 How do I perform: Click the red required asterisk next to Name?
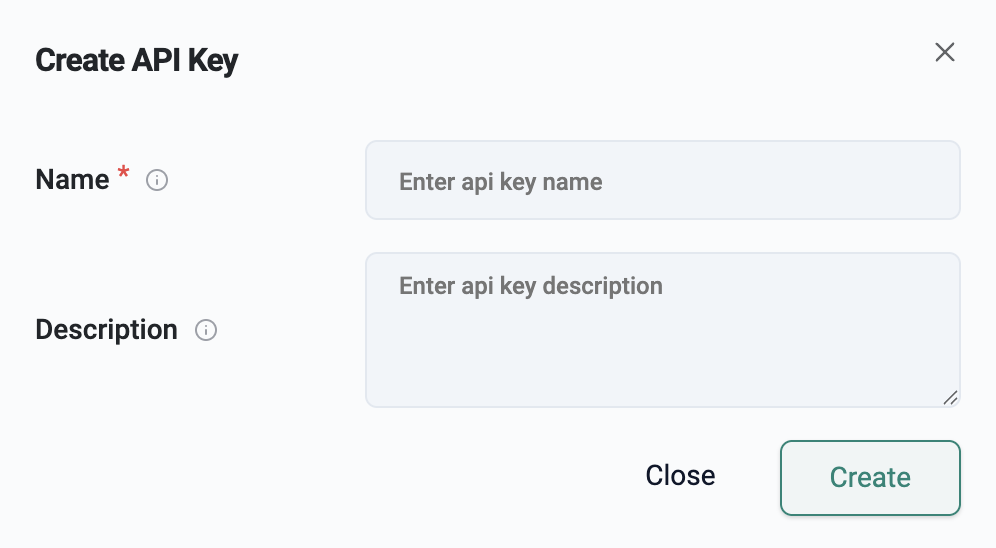pyautogui.click(x=124, y=176)
